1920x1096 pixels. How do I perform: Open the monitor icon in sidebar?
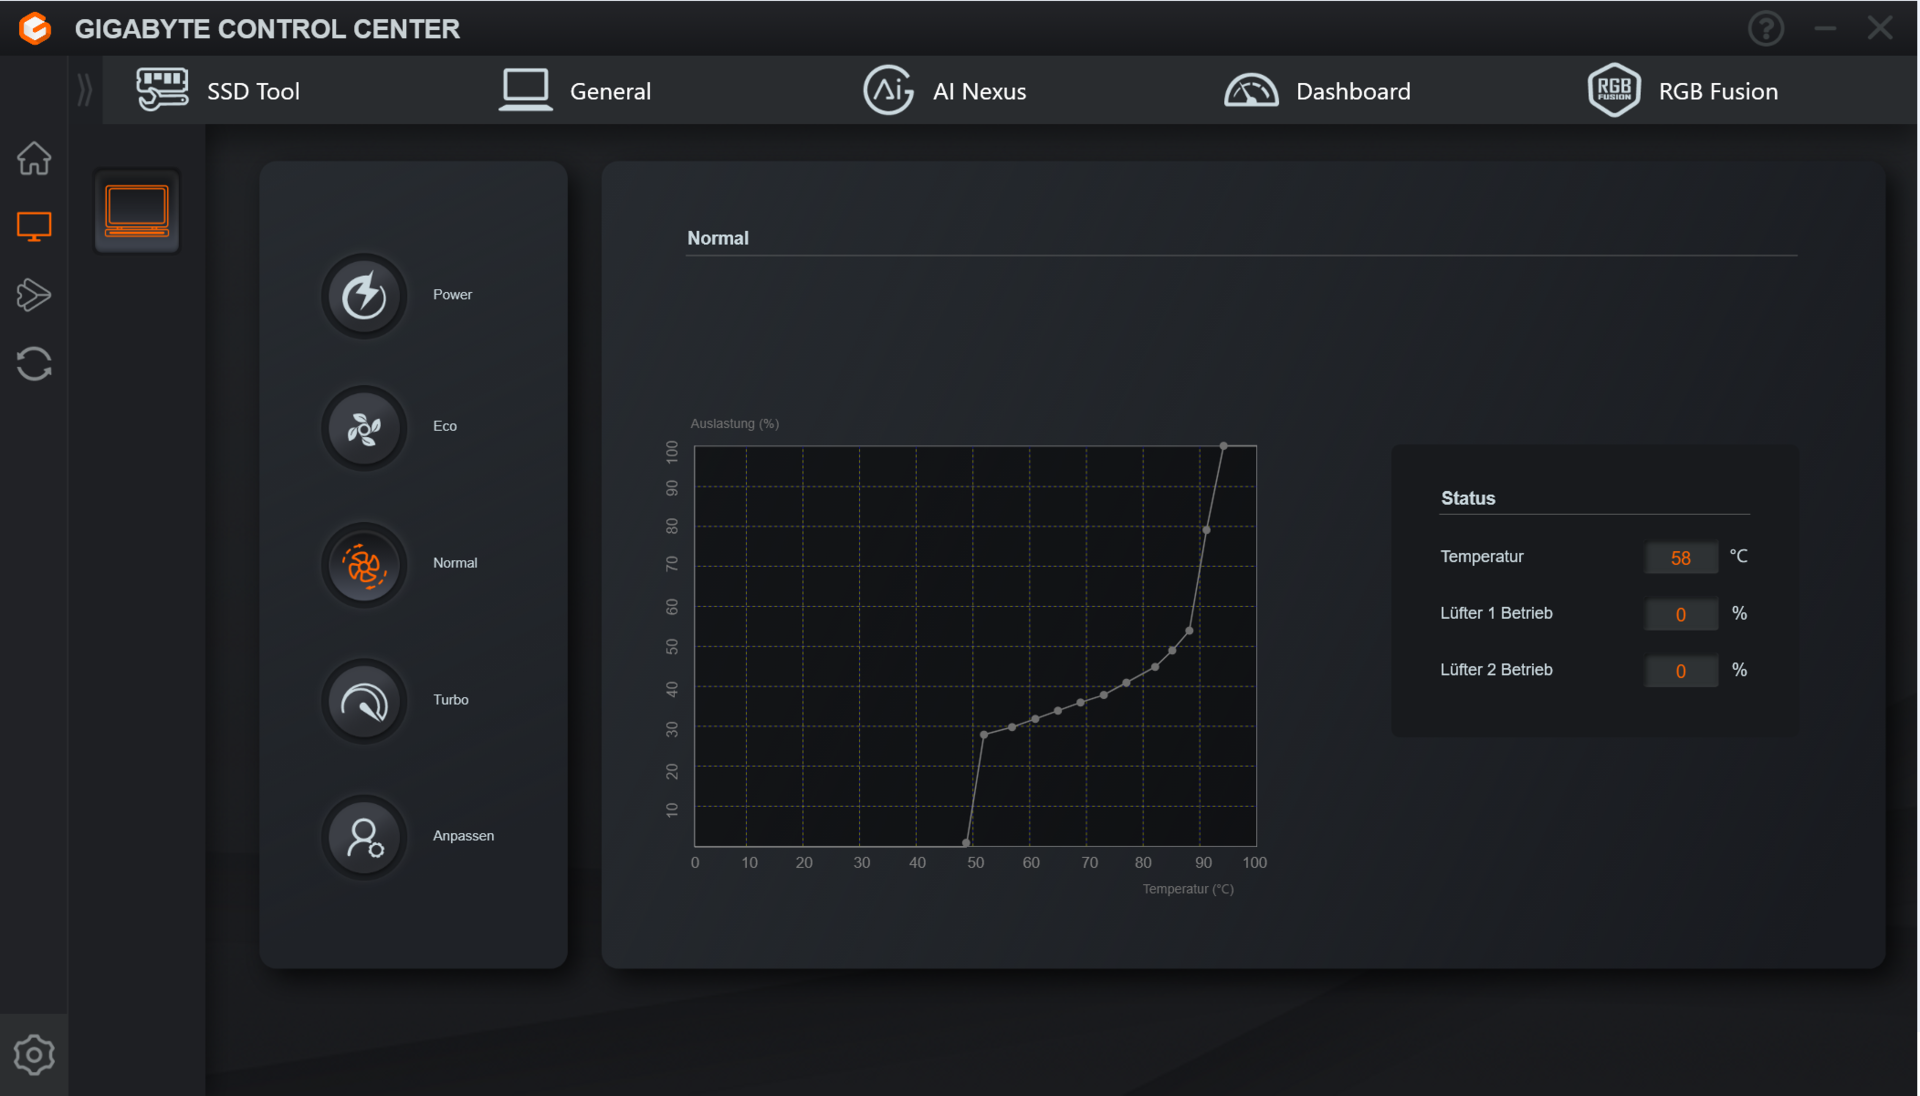pos(34,226)
